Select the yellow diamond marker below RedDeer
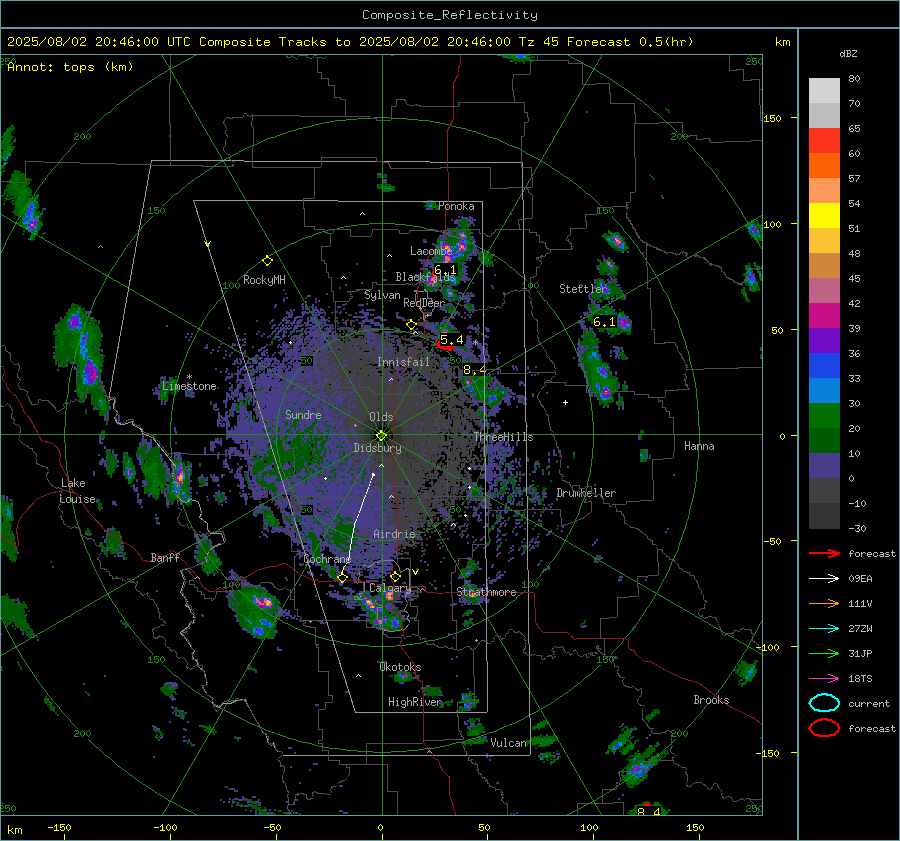The width and height of the screenshot is (900, 841). [x=411, y=325]
